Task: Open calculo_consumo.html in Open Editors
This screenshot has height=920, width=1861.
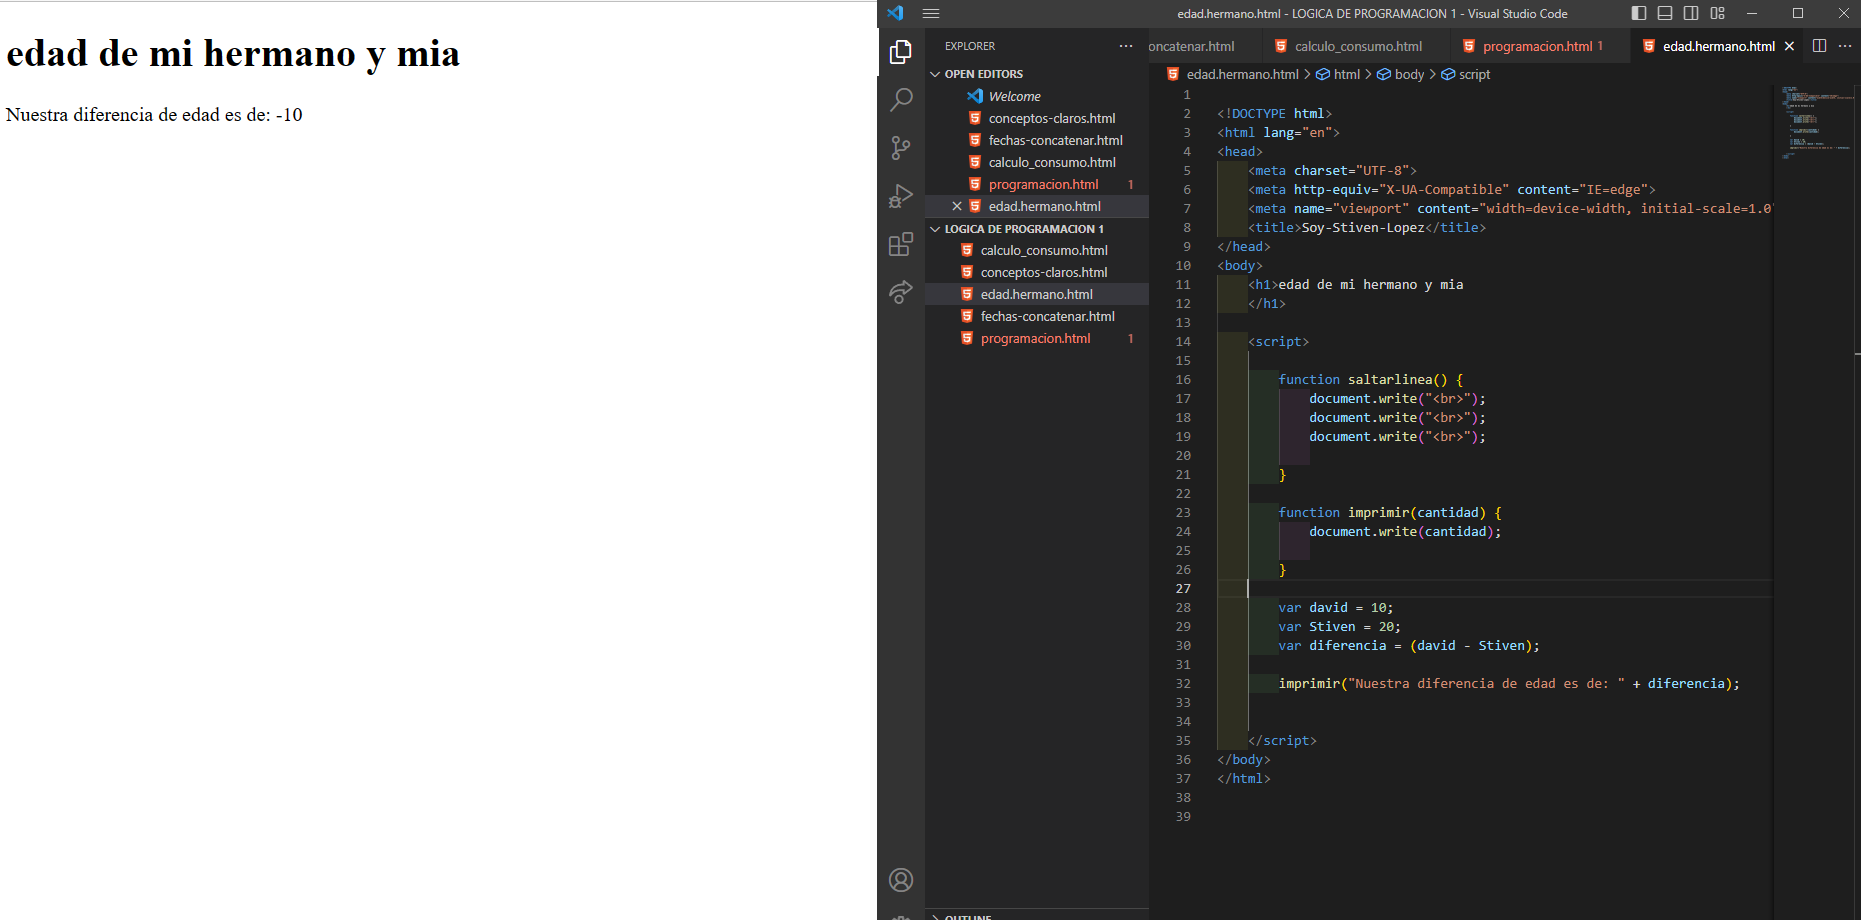Action: point(1052,162)
